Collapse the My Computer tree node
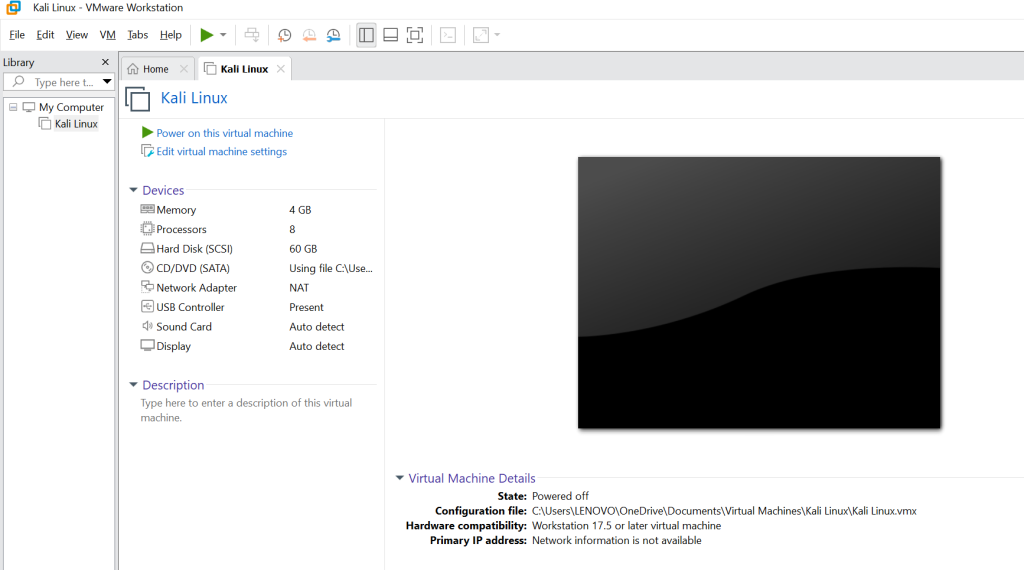 pos(12,107)
